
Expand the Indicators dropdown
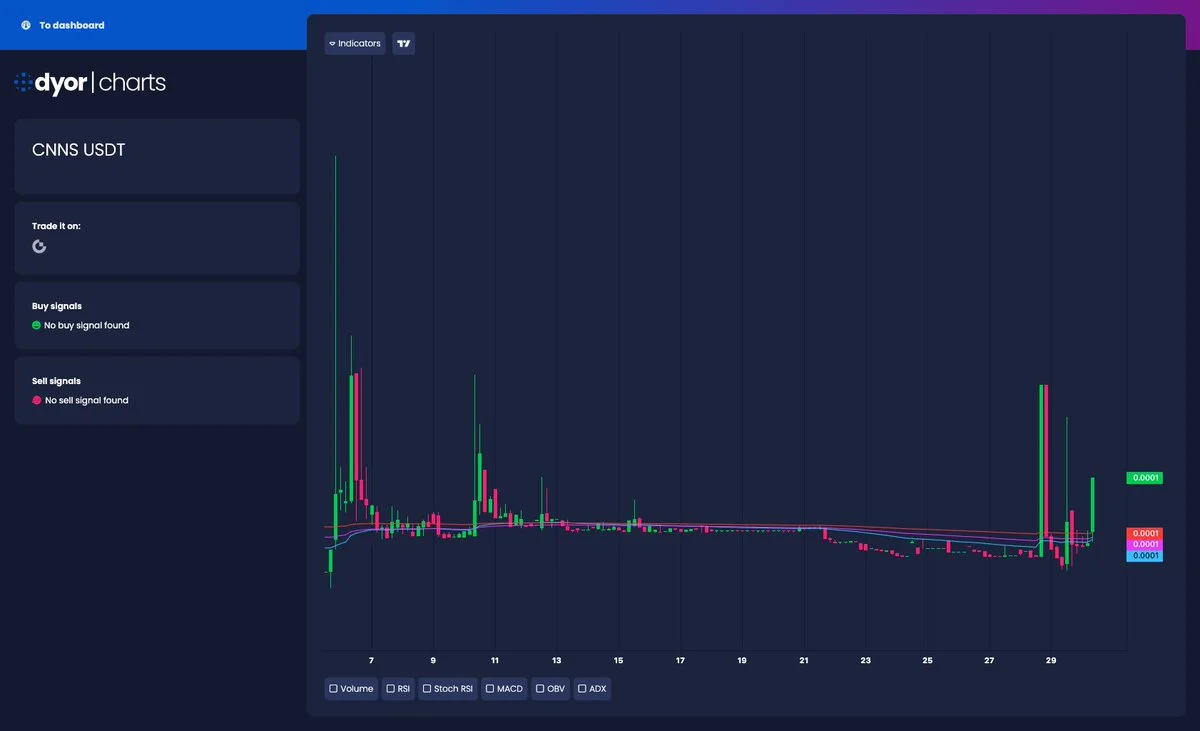pos(355,44)
